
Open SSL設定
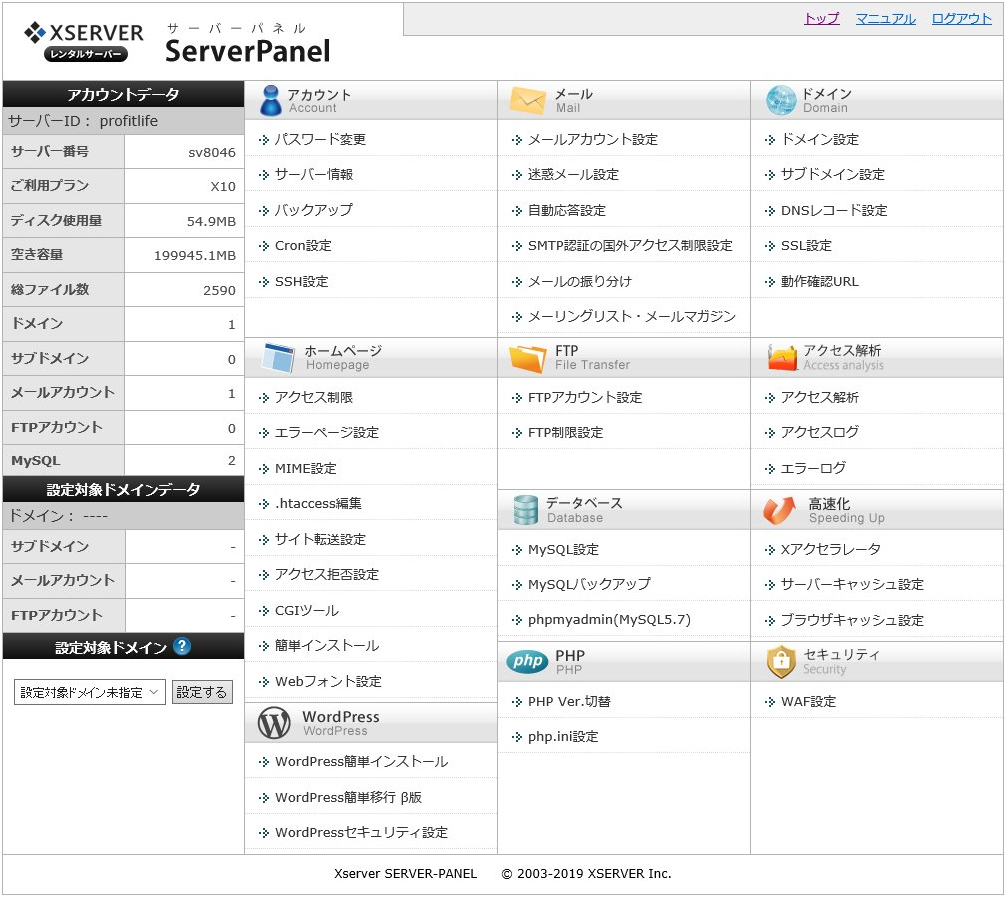[x=806, y=245]
